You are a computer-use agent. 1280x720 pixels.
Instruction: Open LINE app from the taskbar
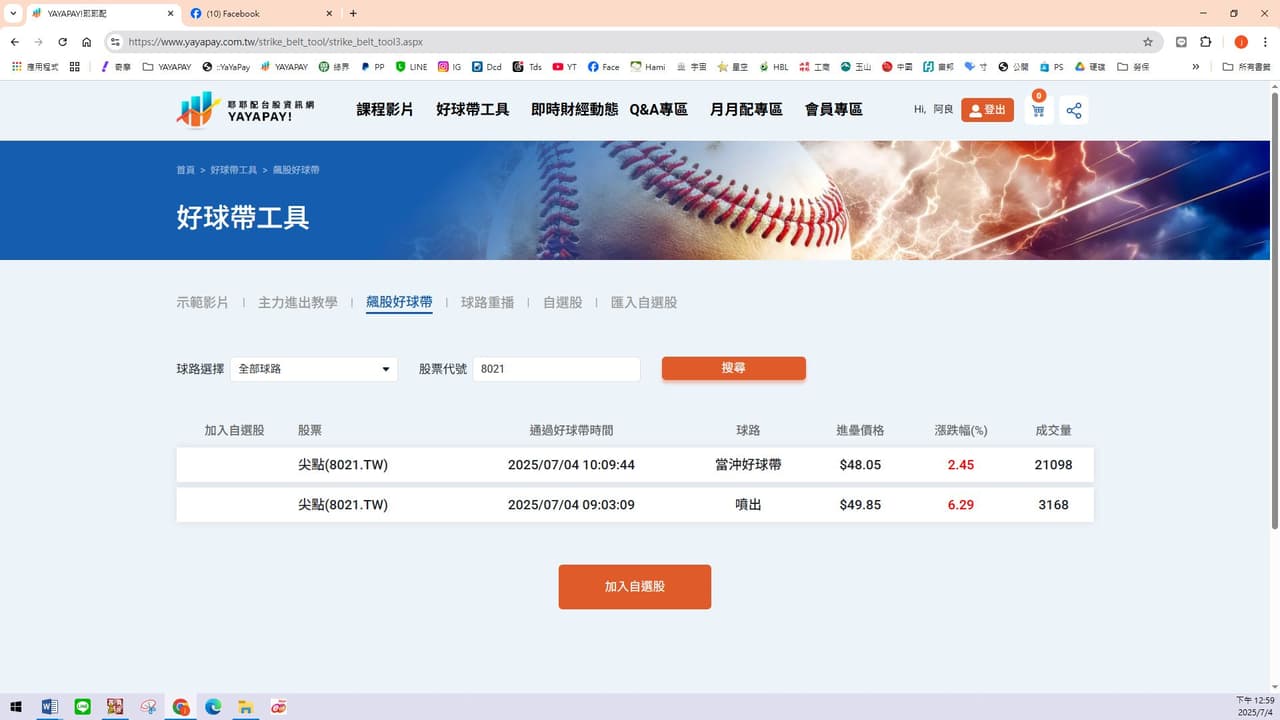[82, 707]
